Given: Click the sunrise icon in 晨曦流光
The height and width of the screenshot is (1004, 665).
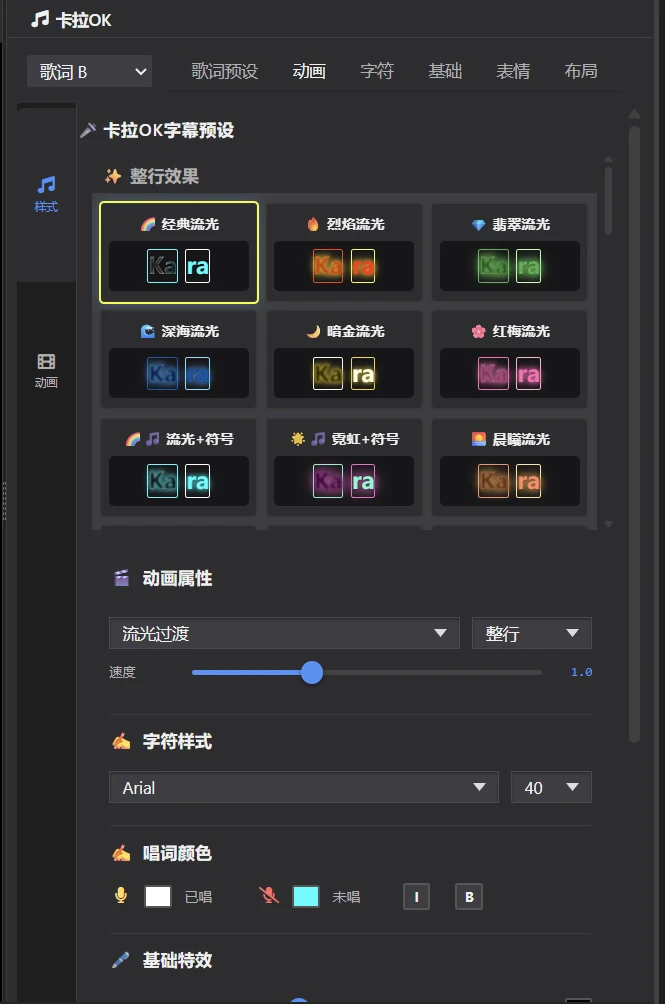Looking at the screenshot, I should pyautogui.click(x=478, y=439).
